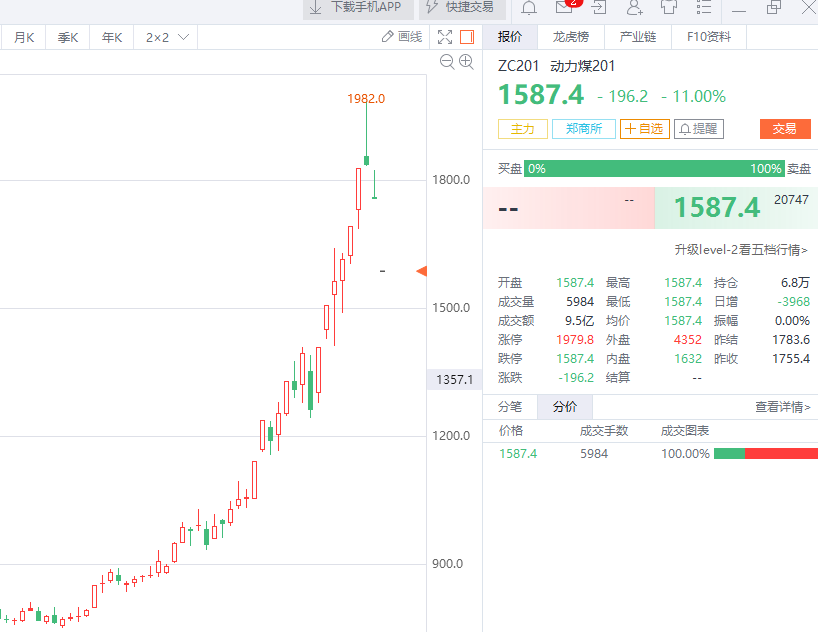Zoom out the K-line chart

pyautogui.click(x=447, y=62)
